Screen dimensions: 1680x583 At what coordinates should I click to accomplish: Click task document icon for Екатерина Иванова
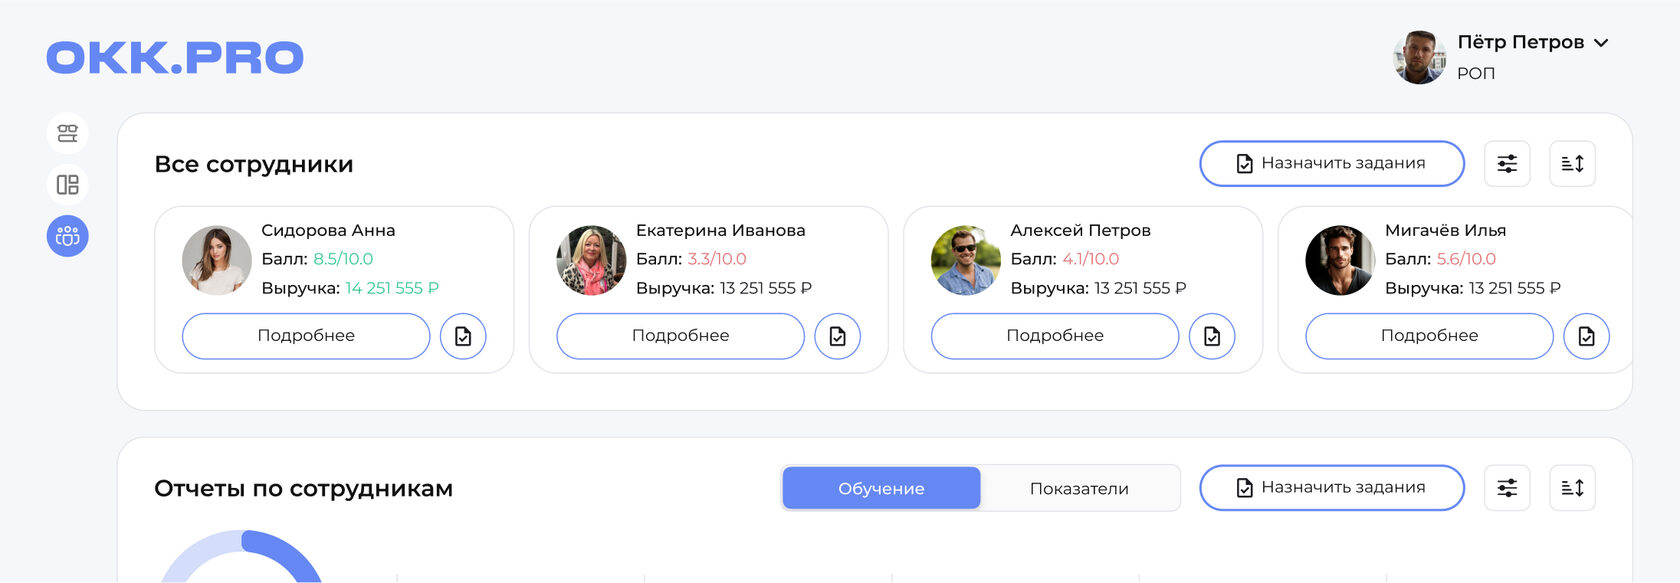pos(838,336)
